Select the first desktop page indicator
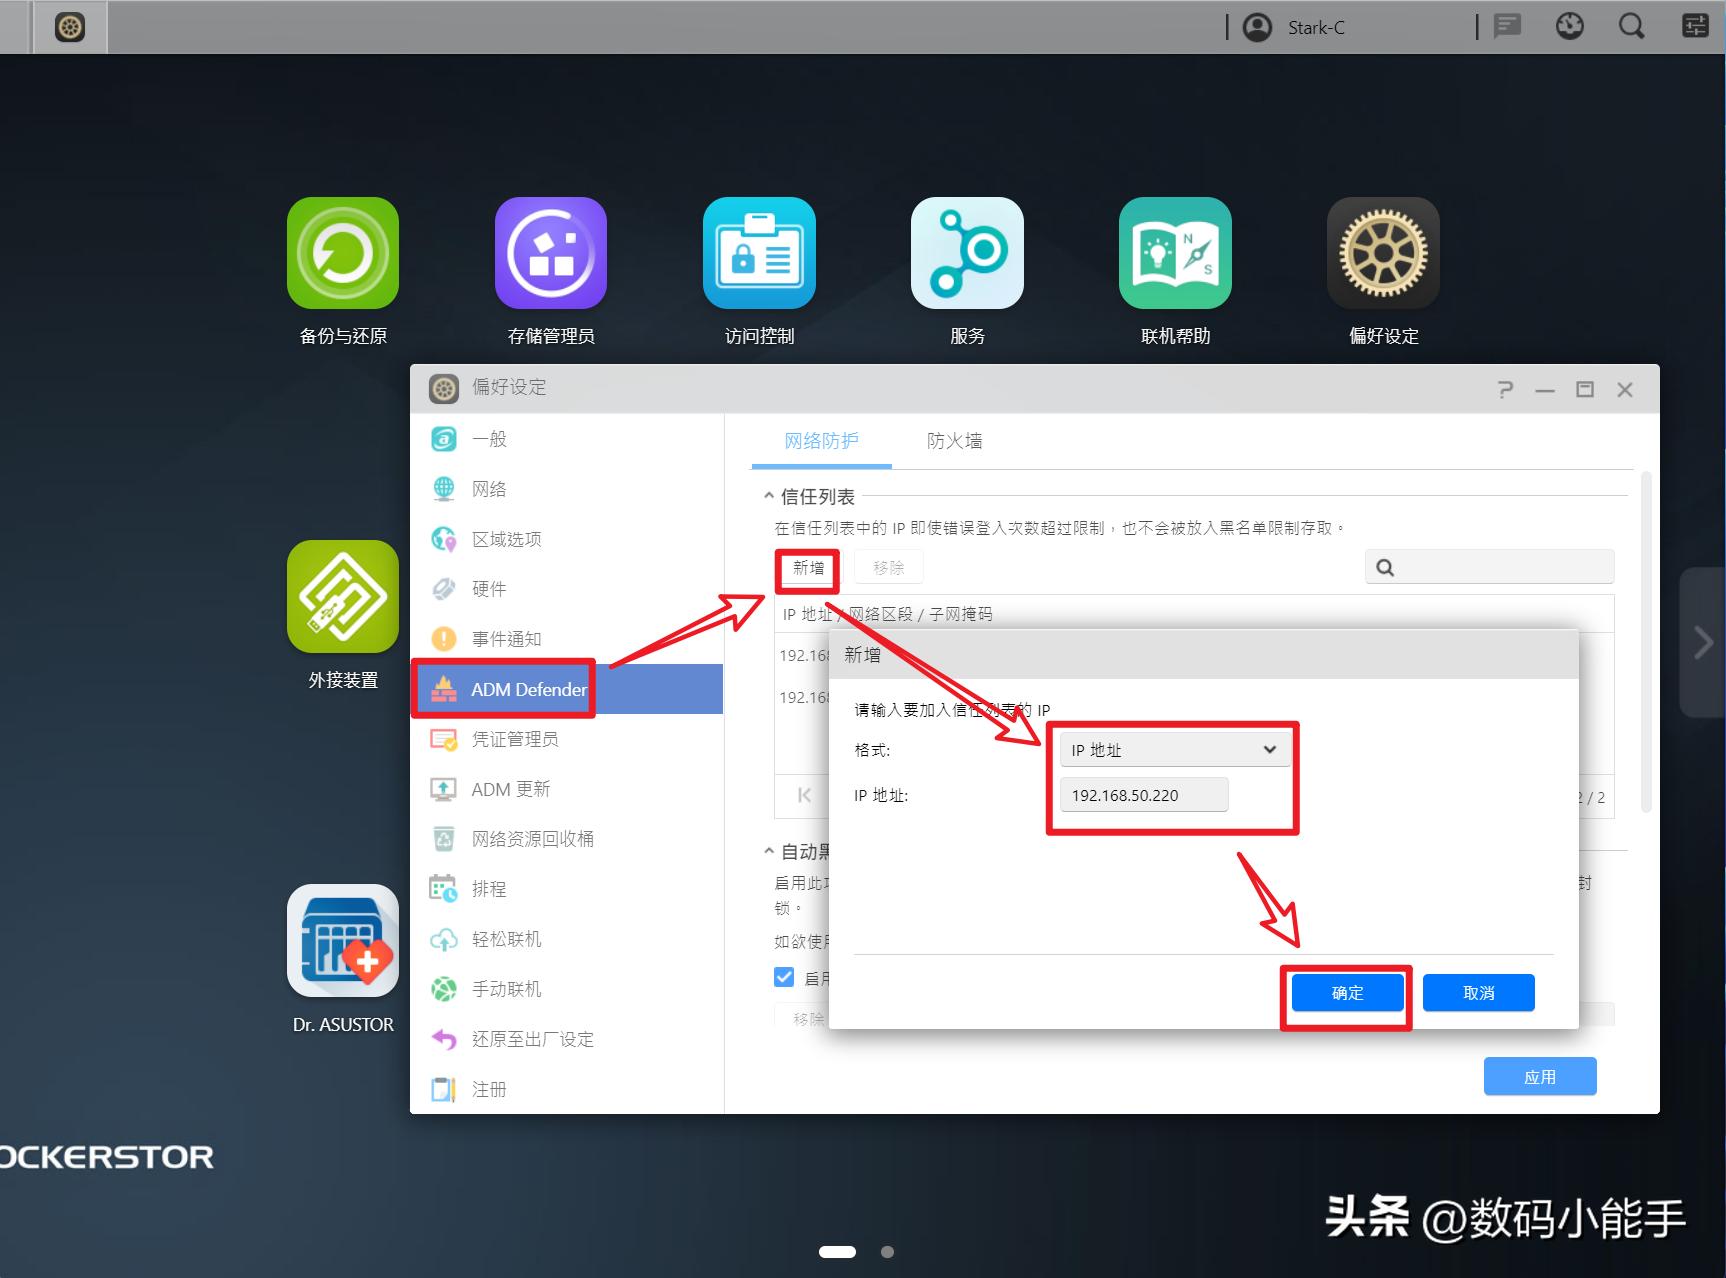Image resolution: width=1726 pixels, height=1278 pixels. pos(837,1252)
